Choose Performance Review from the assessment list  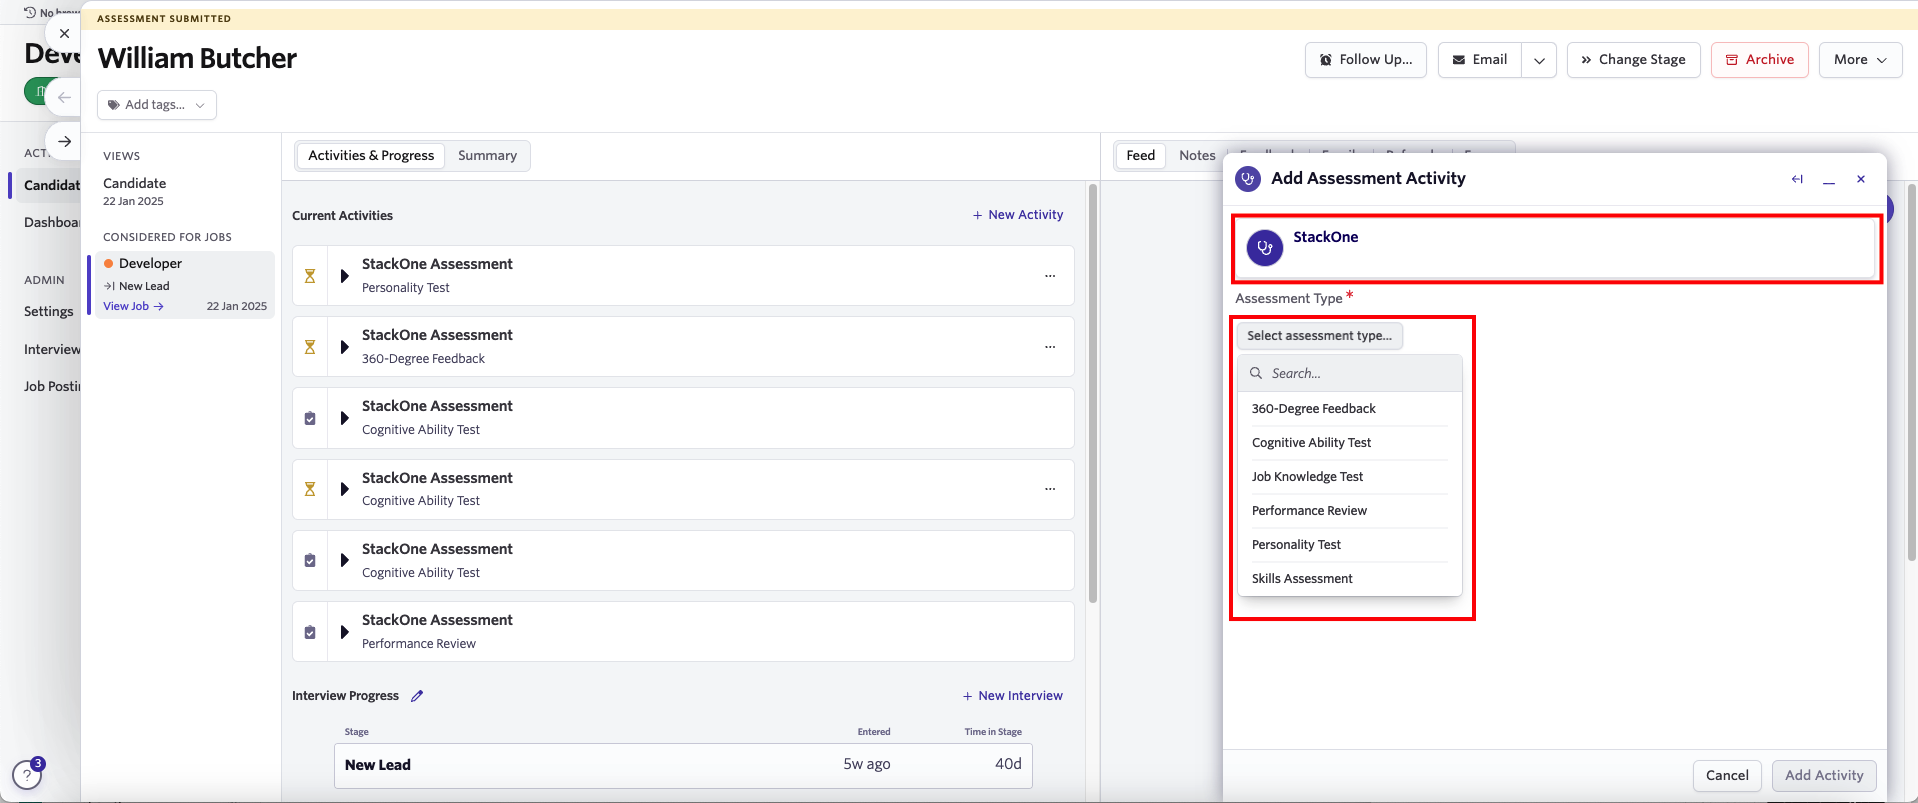1349,511
